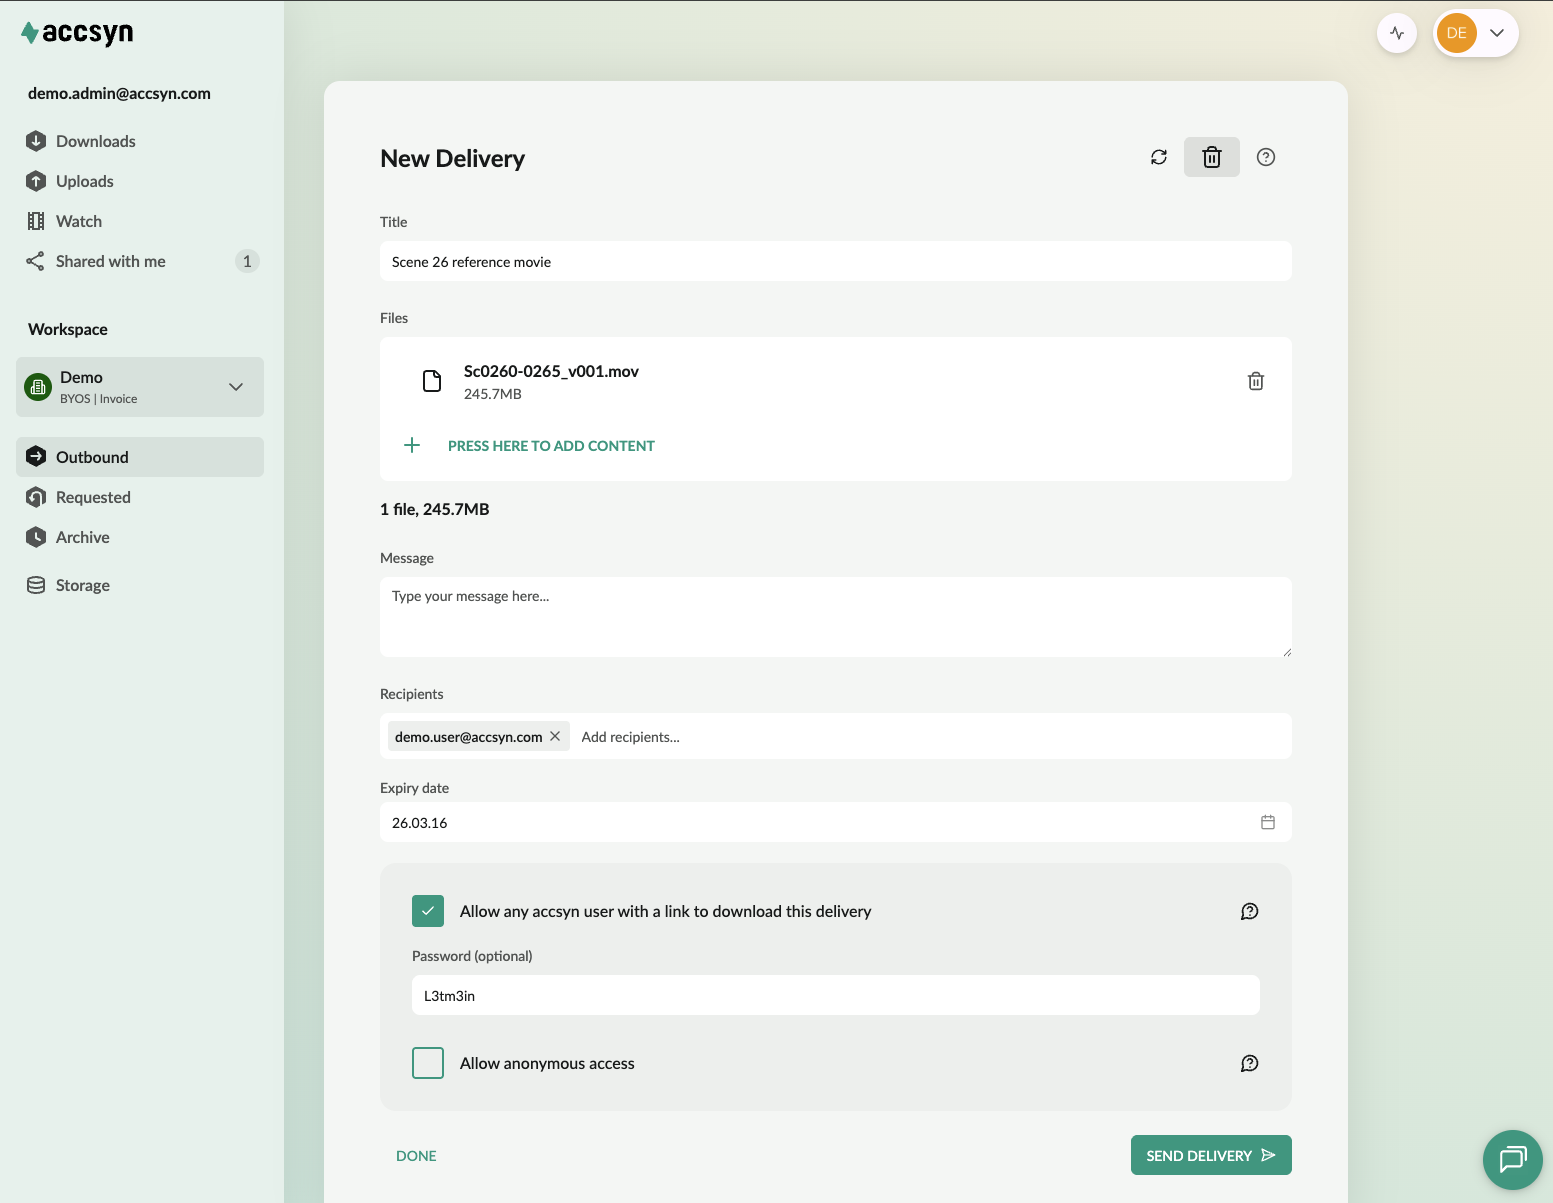Open the chat support bubble
Image resolution: width=1553 pixels, height=1203 pixels.
click(1512, 1159)
